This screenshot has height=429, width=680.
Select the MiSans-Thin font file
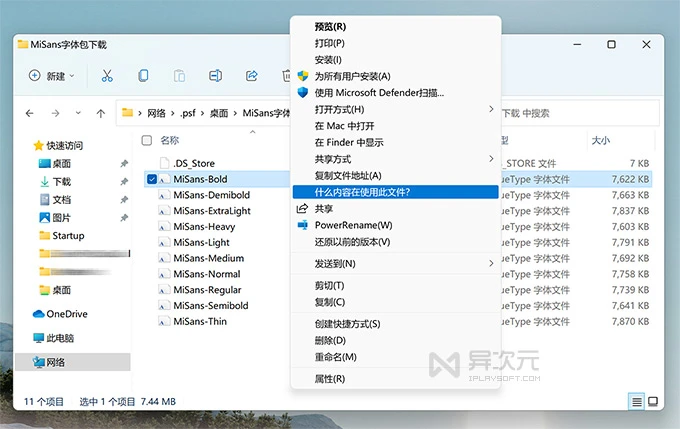(x=200, y=321)
